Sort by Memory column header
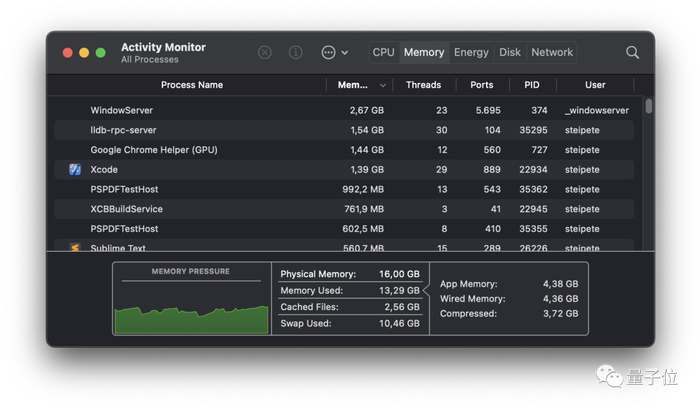The height and width of the screenshot is (408, 700). tap(353, 85)
